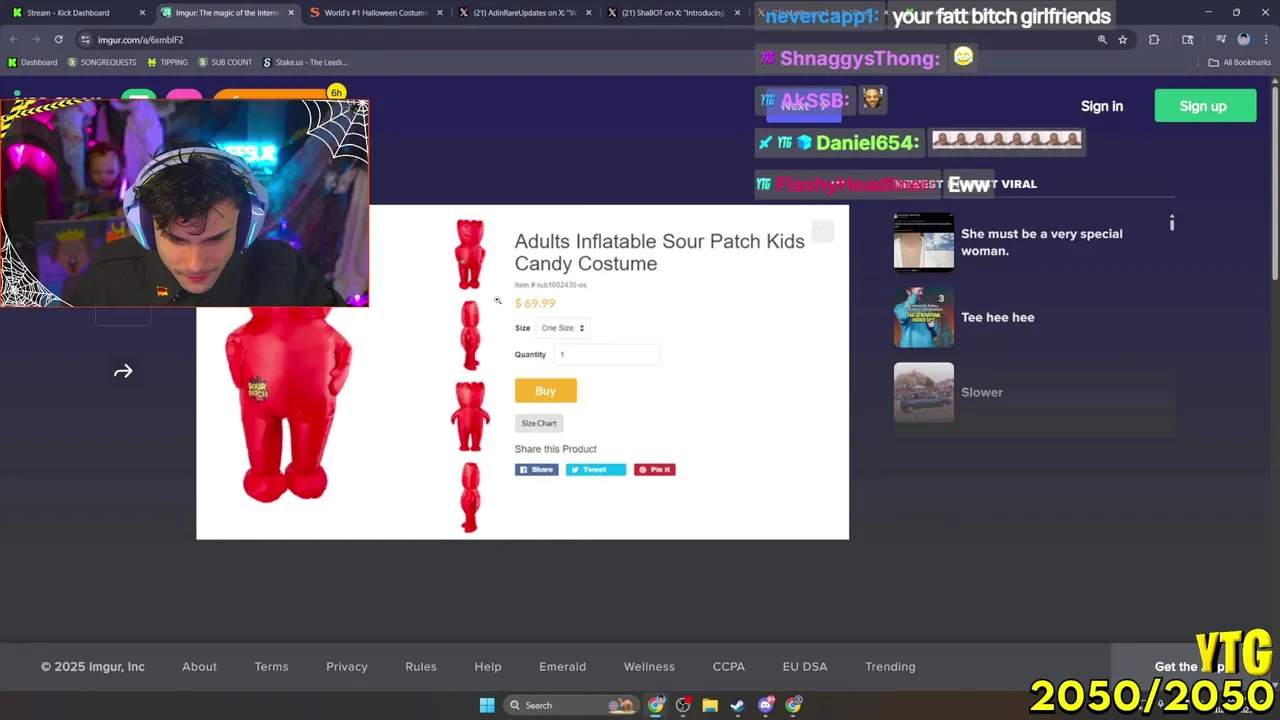Open the Terms footer link

[x=271, y=667]
